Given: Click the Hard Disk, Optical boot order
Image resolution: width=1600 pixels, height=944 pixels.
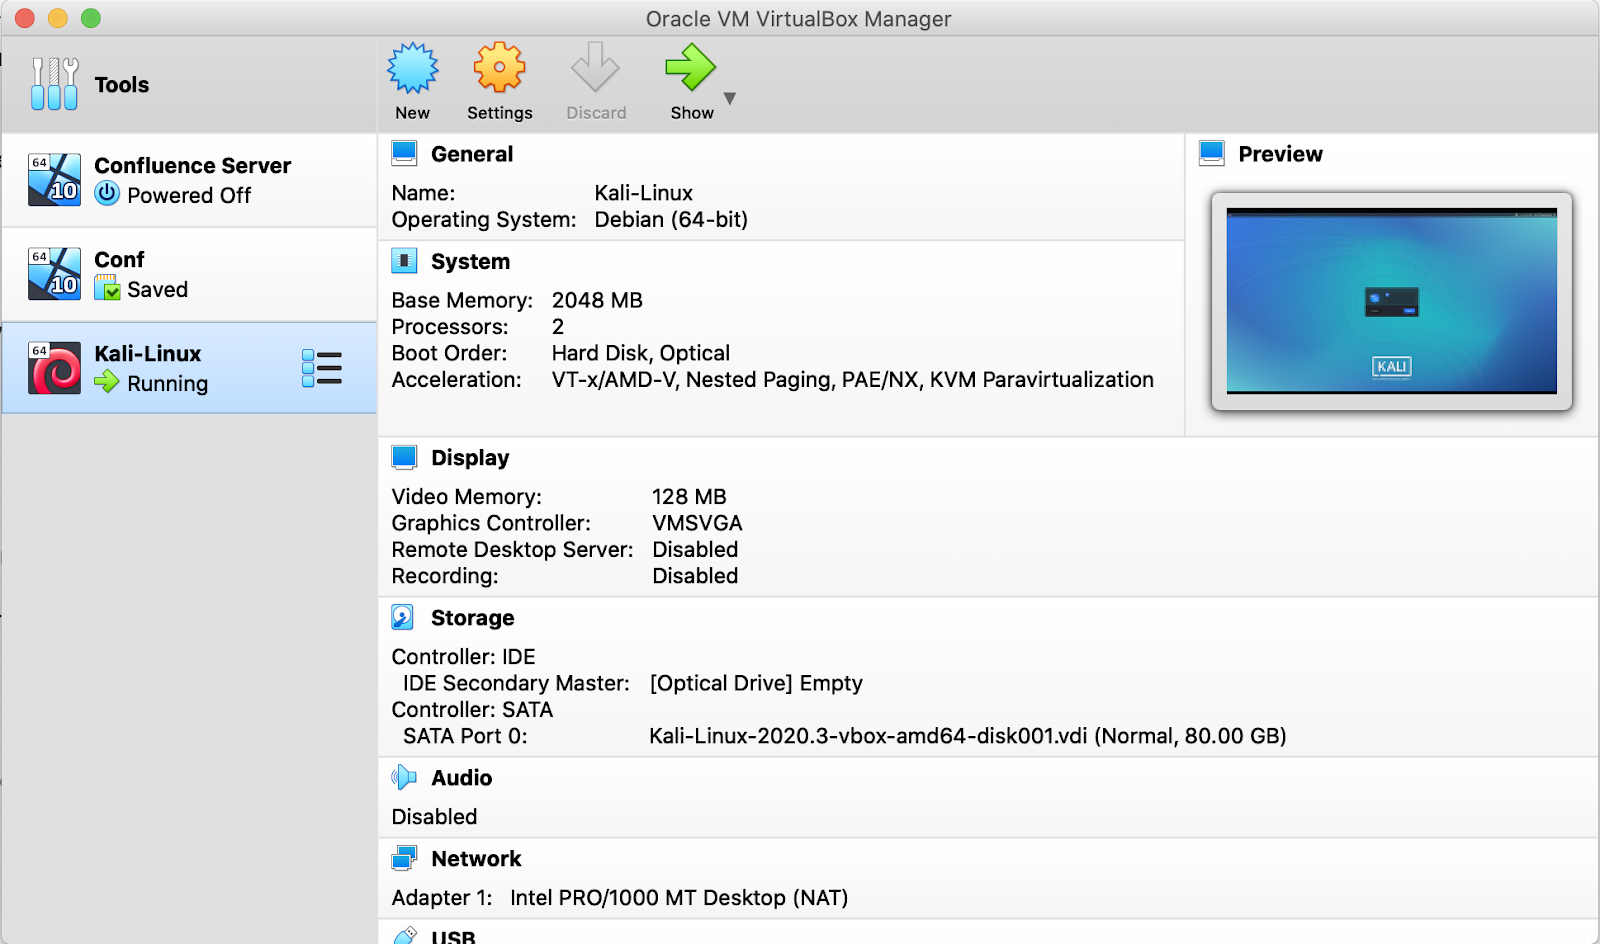Looking at the screenshot, I should [x=641, y=353].
